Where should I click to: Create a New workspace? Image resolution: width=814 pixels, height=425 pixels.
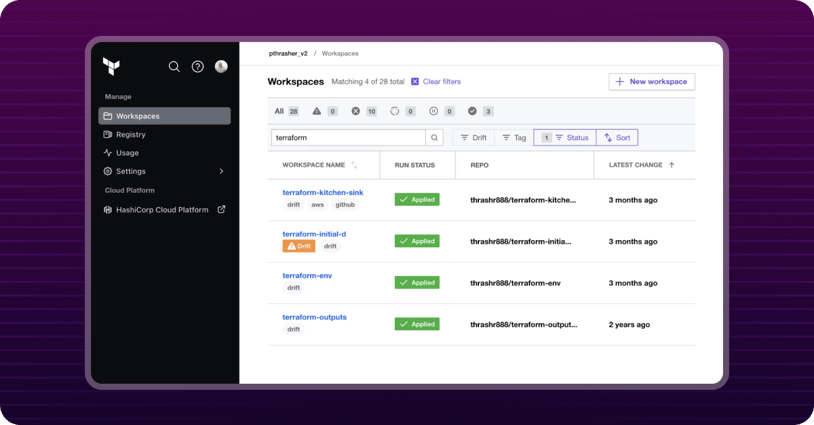pos(652,81)
